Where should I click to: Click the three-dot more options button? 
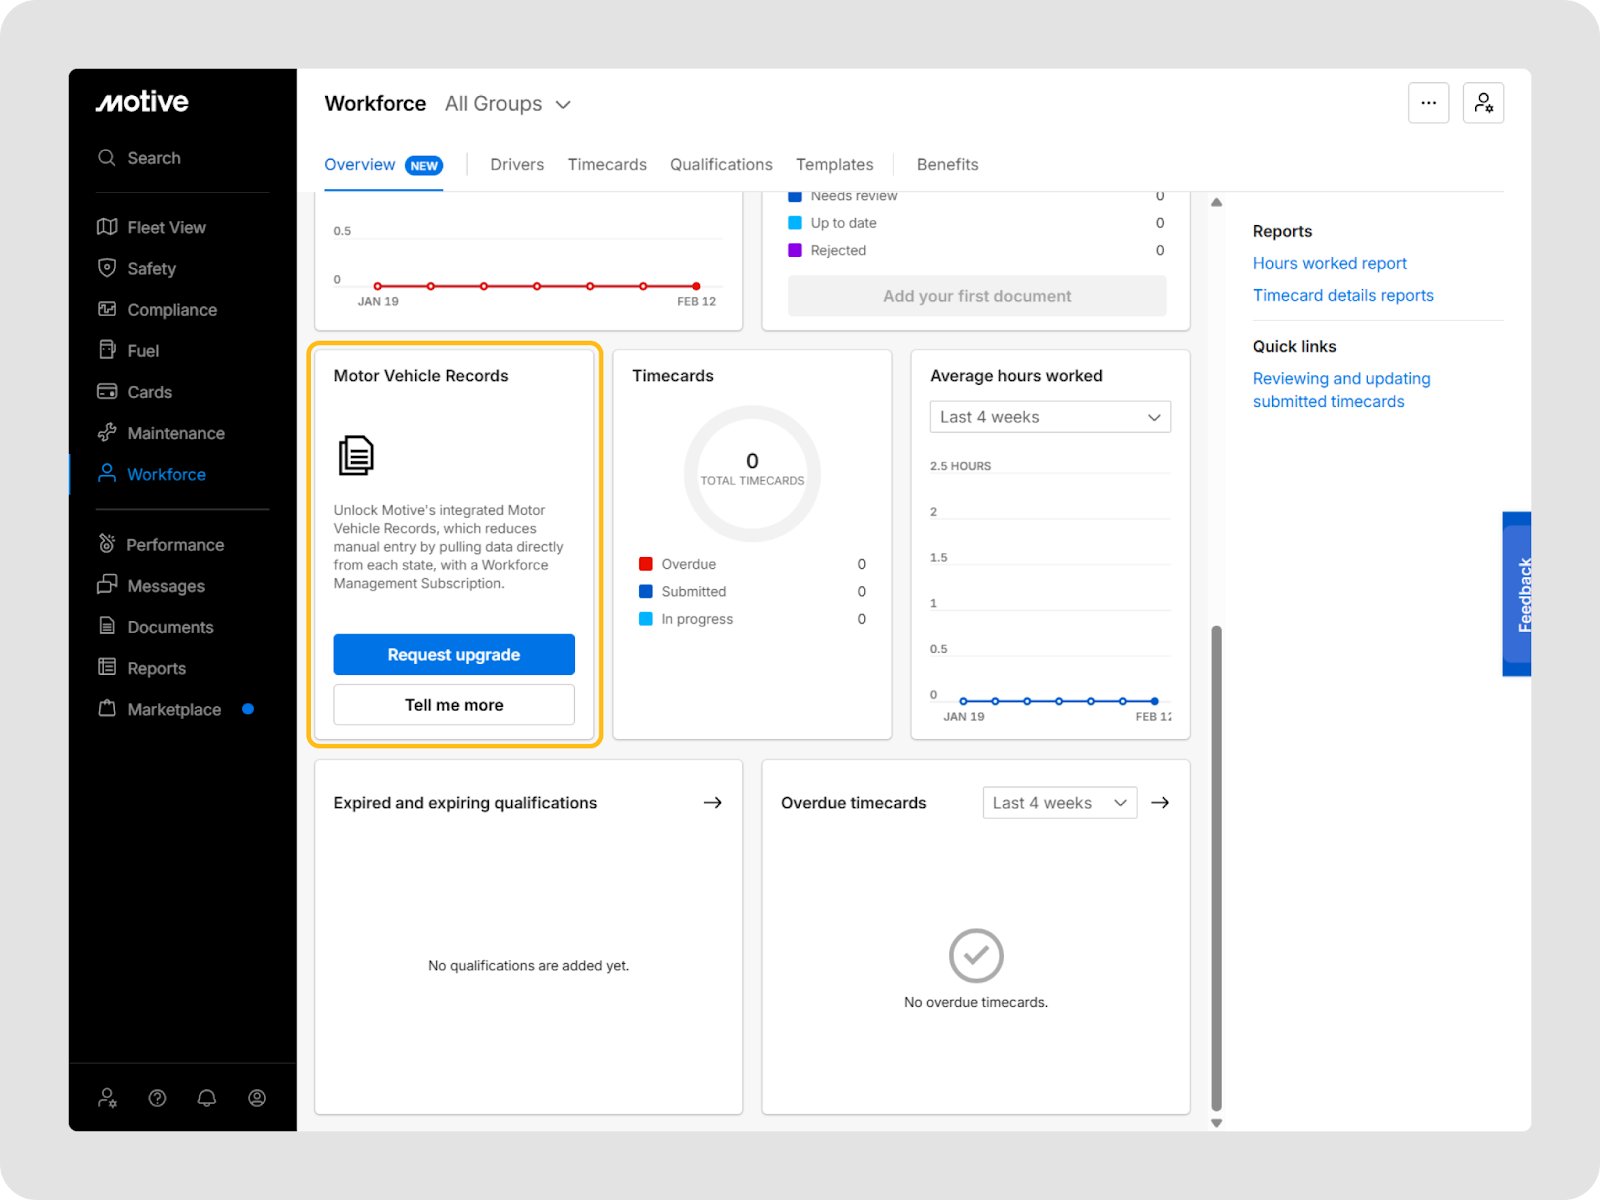pos(1428,103)
